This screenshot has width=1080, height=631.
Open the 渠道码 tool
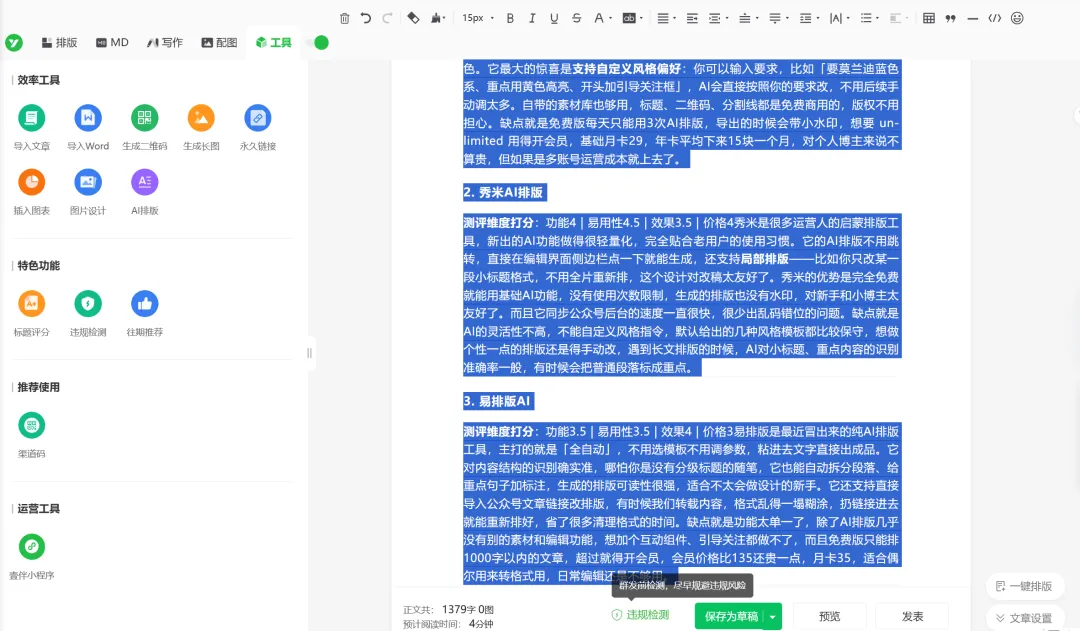pyautogui.click(x=32, y=434)
